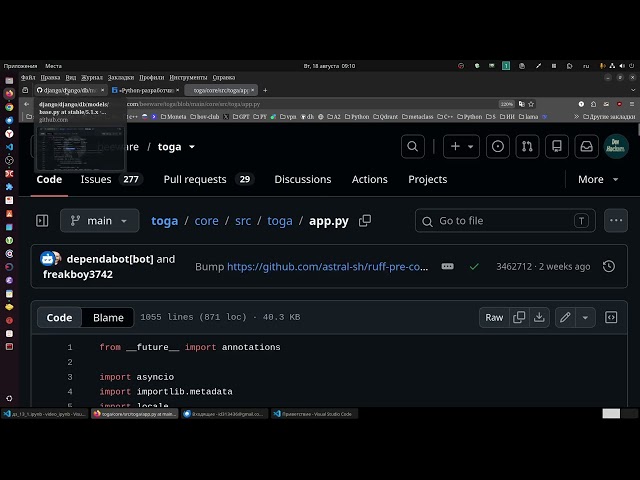This screenshot has width=640, height=480.
Task: Switch to the Blame view
Action: click(108, 318)
